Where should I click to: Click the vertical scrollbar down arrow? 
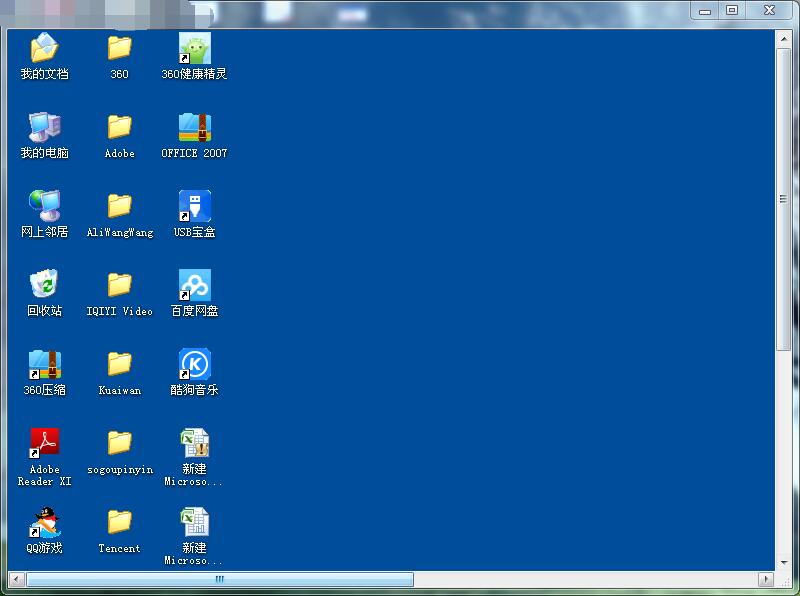(783, 562)
